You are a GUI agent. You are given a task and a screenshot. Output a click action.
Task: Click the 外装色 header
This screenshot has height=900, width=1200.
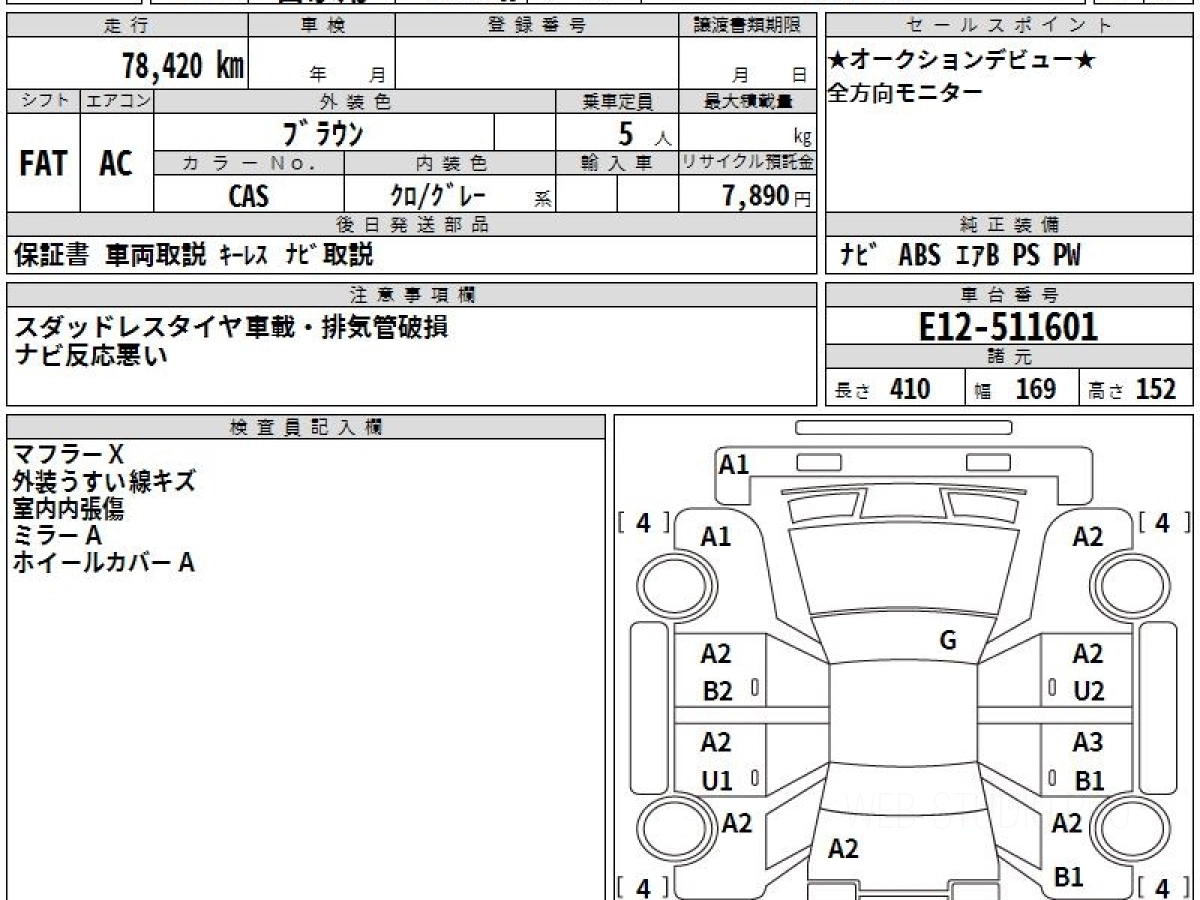[355, 101]
